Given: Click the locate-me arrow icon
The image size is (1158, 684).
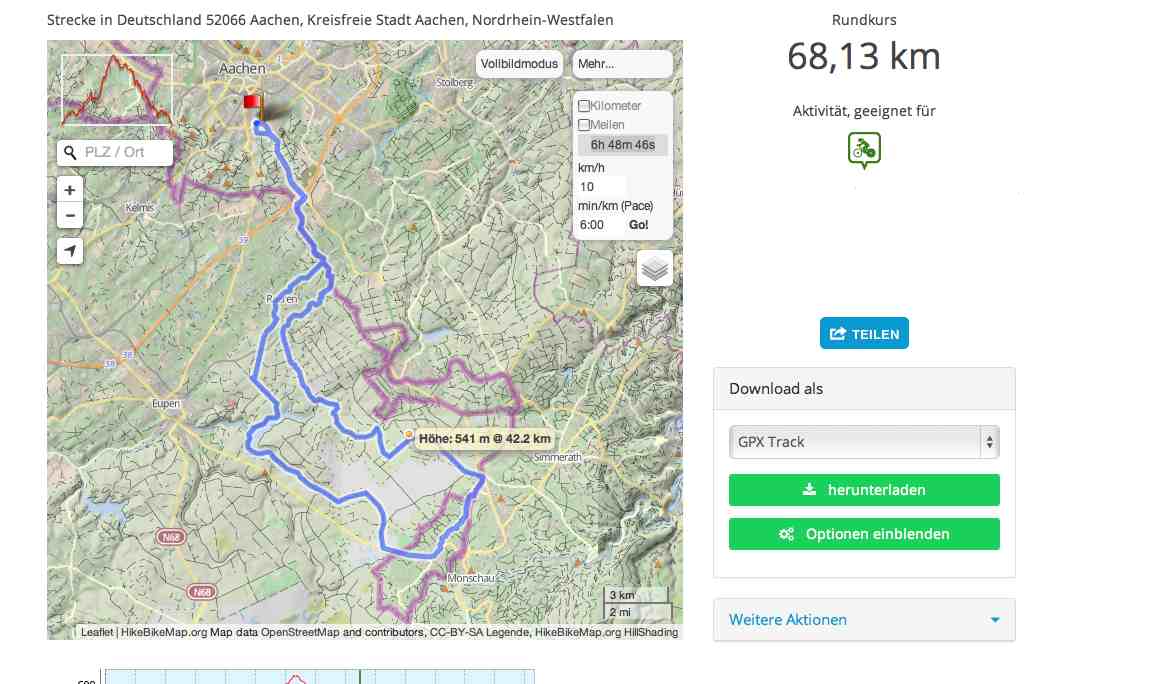Looking at the screenshot, I should pyautogui.click(x=70, y=251).
